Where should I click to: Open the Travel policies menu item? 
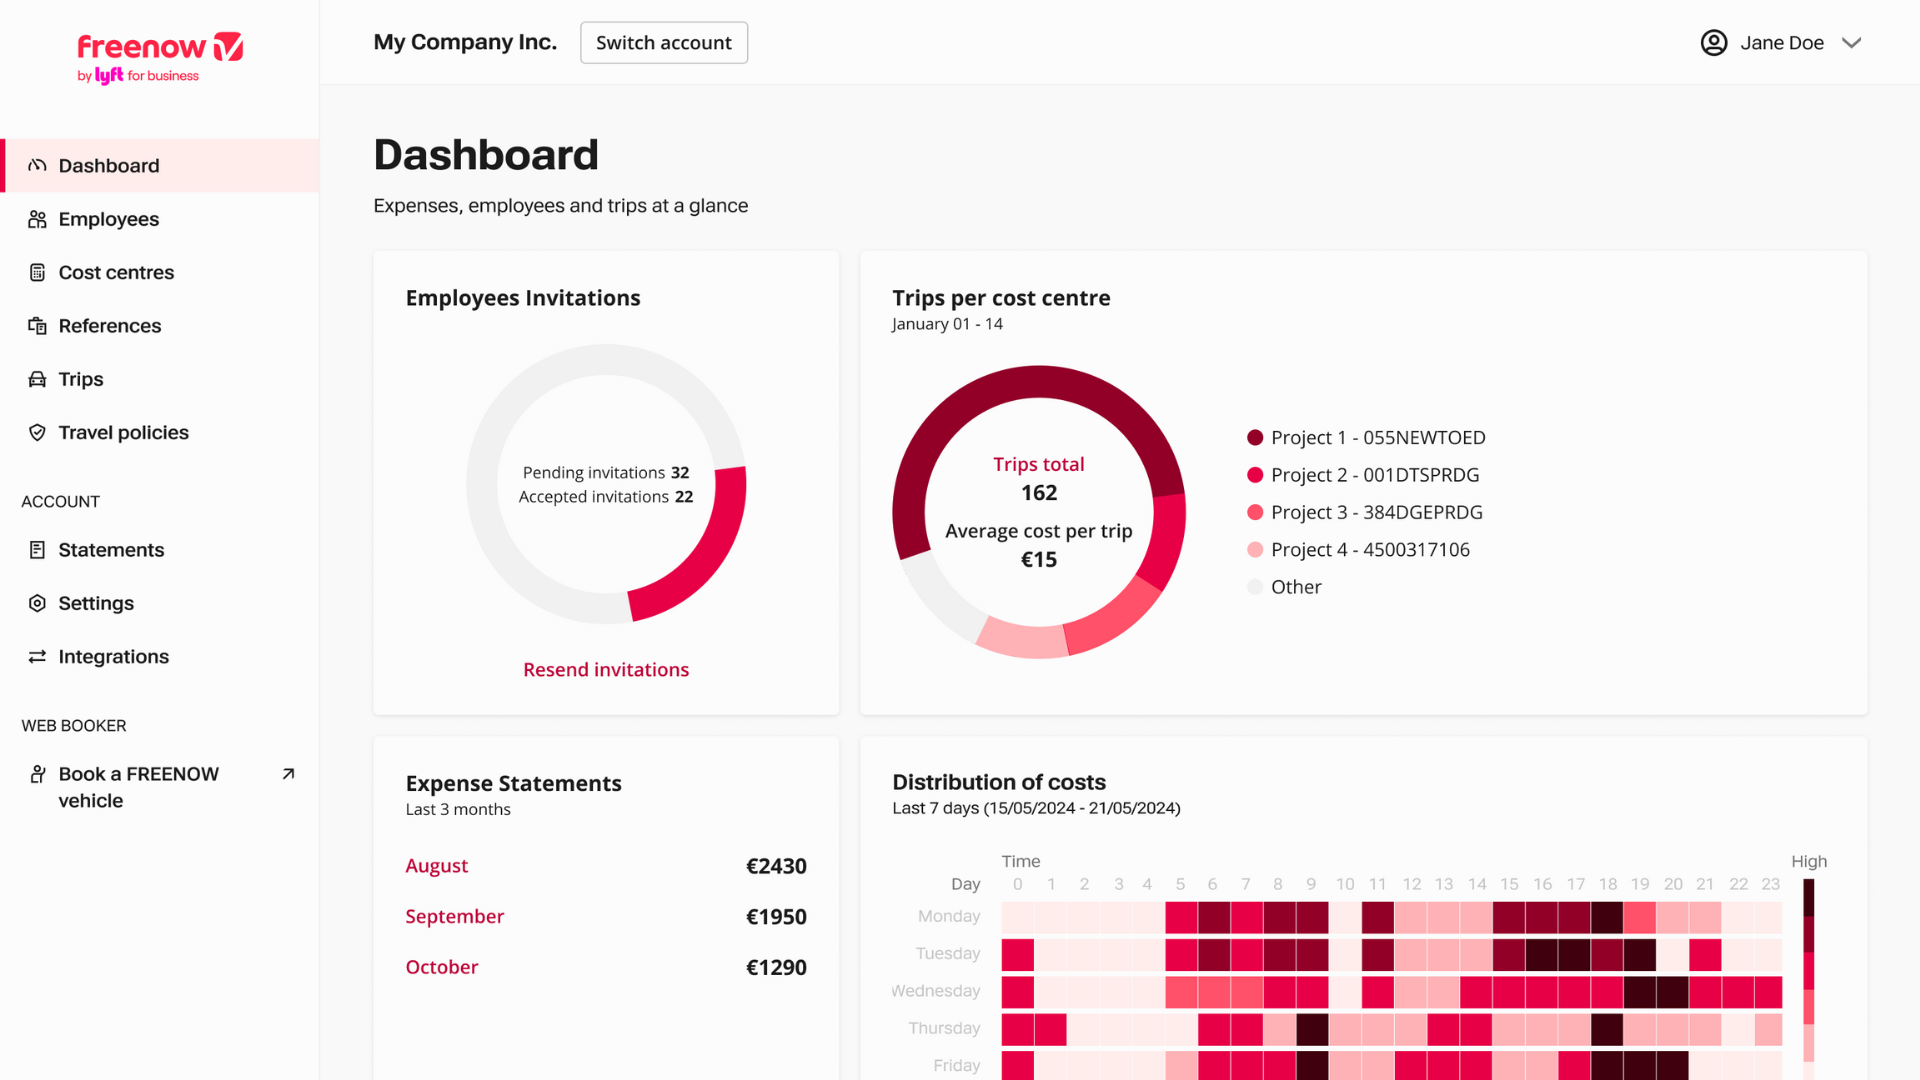click(123, 432)
